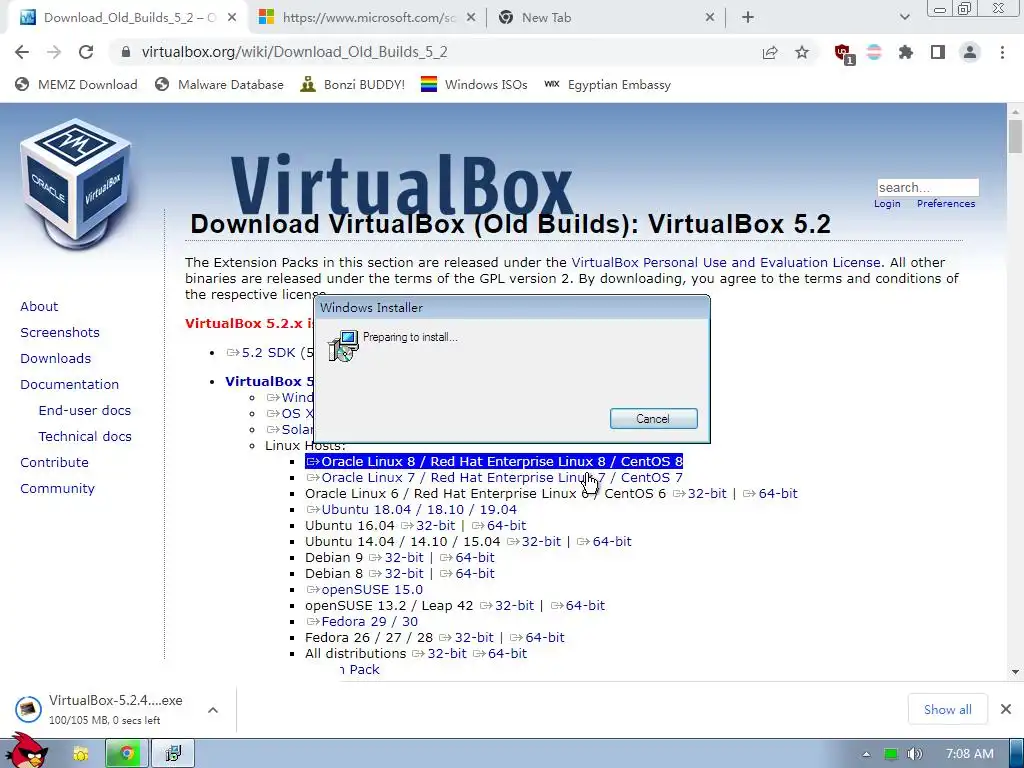Click the VirtualBox Personal Use and Evaluation License link

[726, 263]
